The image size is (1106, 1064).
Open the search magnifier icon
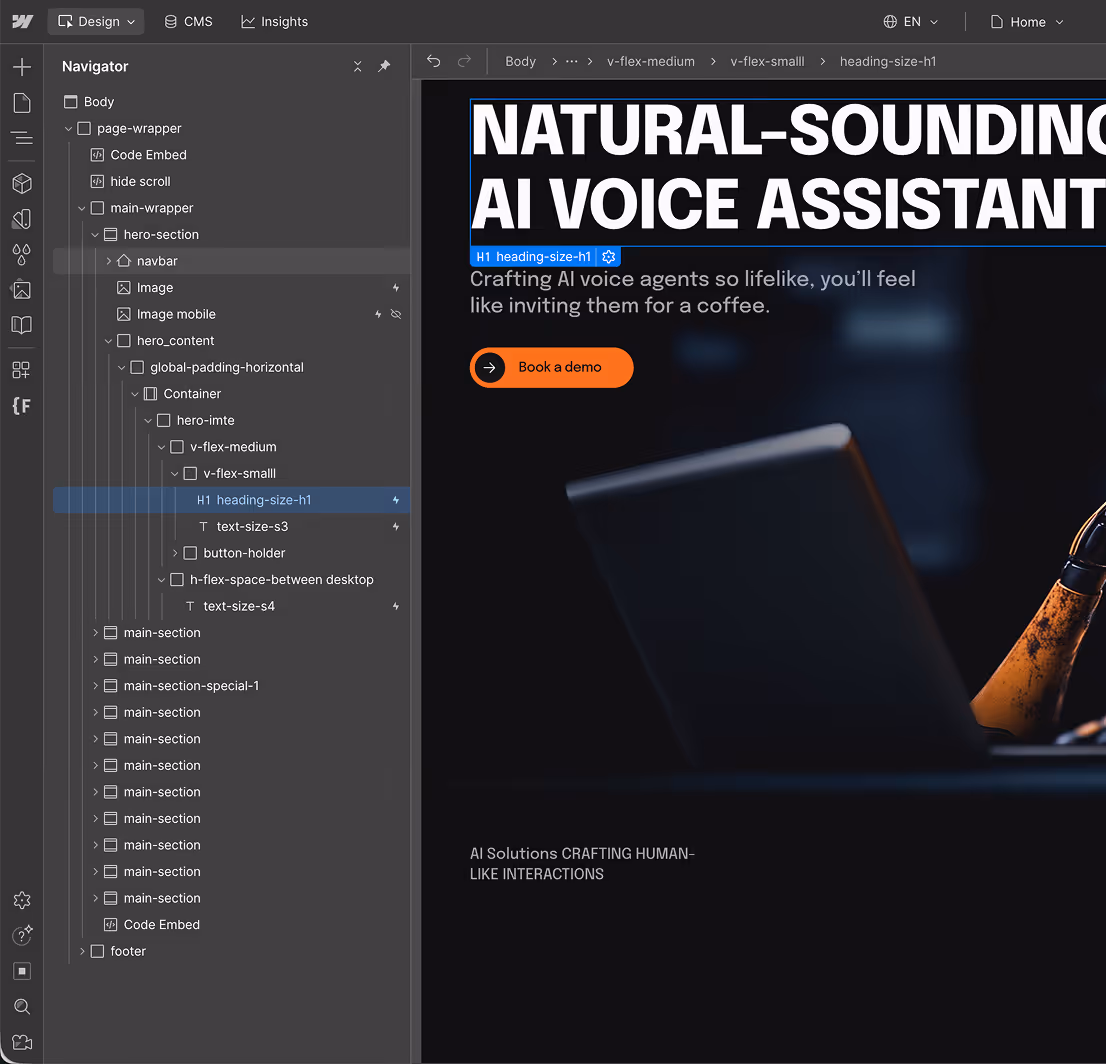click(22, 1007)
